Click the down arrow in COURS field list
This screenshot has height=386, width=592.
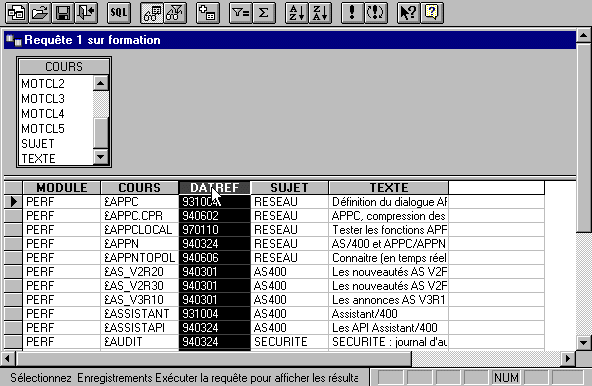[101, 156]
